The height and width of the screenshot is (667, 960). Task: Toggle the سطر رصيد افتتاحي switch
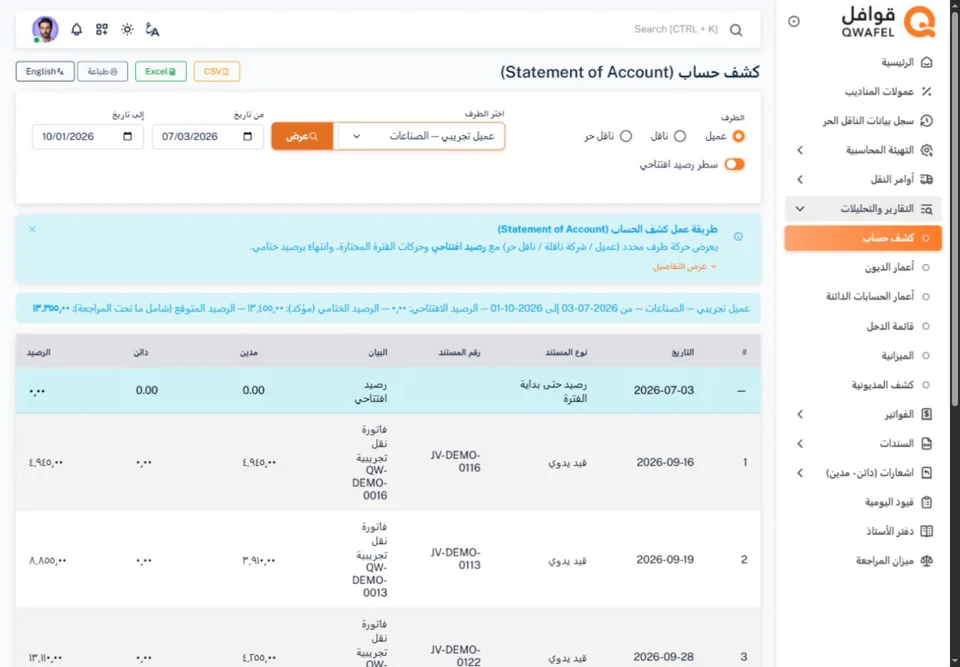pos(734,164)
